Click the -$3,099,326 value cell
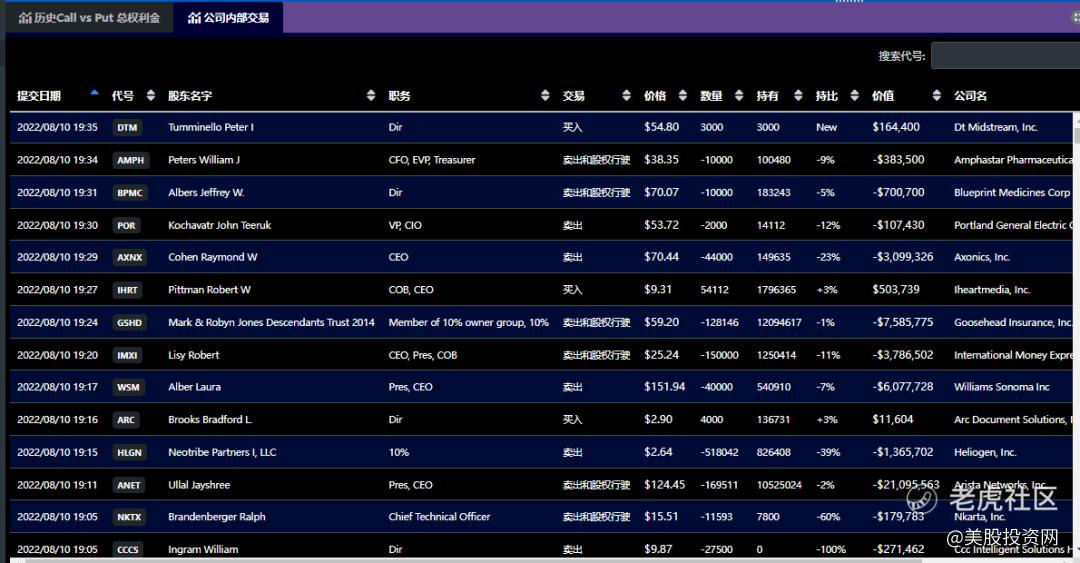 point(902,257)
